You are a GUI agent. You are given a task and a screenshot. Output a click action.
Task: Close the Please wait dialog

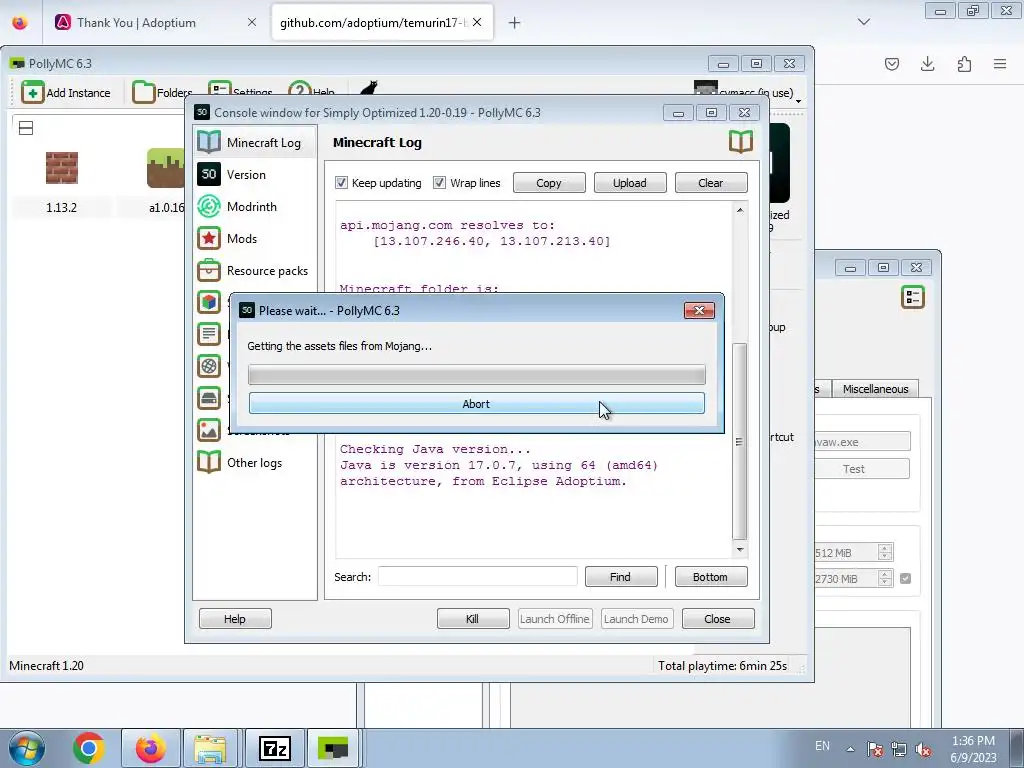(x=699, y=310)
